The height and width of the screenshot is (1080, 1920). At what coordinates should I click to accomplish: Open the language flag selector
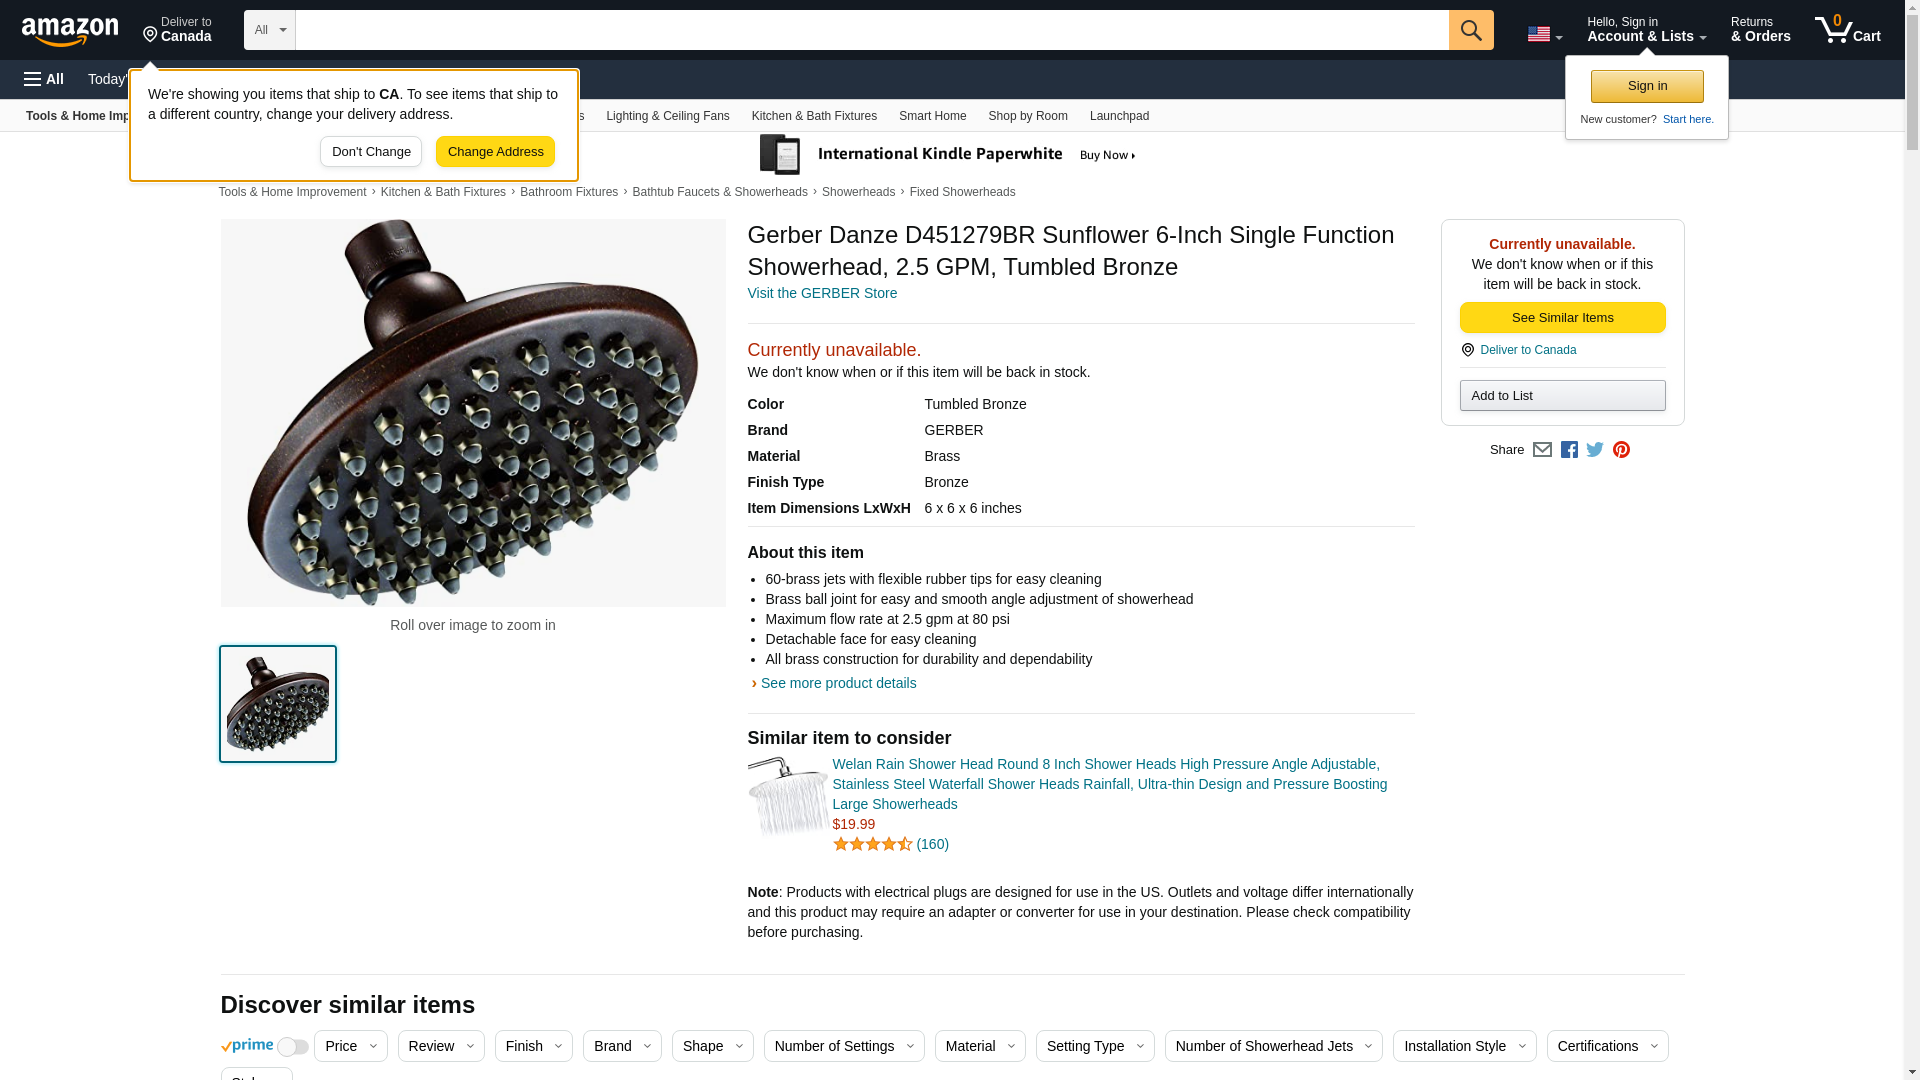click(x=1544, y=34)
